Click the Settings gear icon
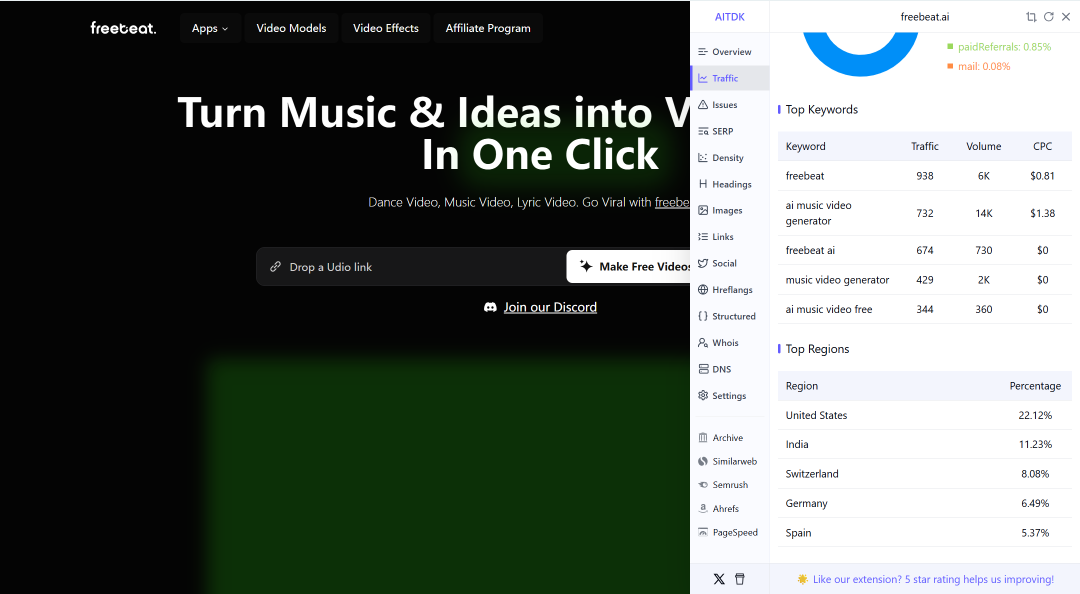This screenshot has height=594, width=1080. point(703,396)
